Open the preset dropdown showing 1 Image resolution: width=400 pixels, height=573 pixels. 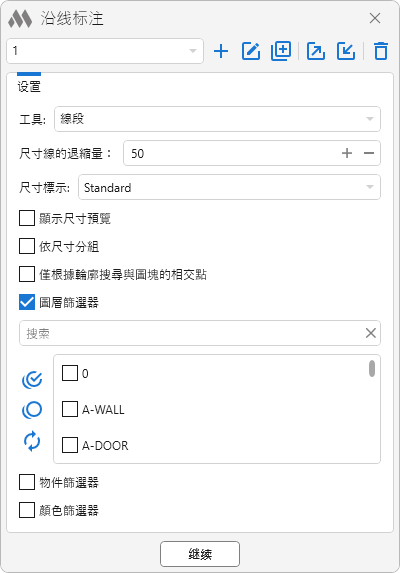coord(105,51)
